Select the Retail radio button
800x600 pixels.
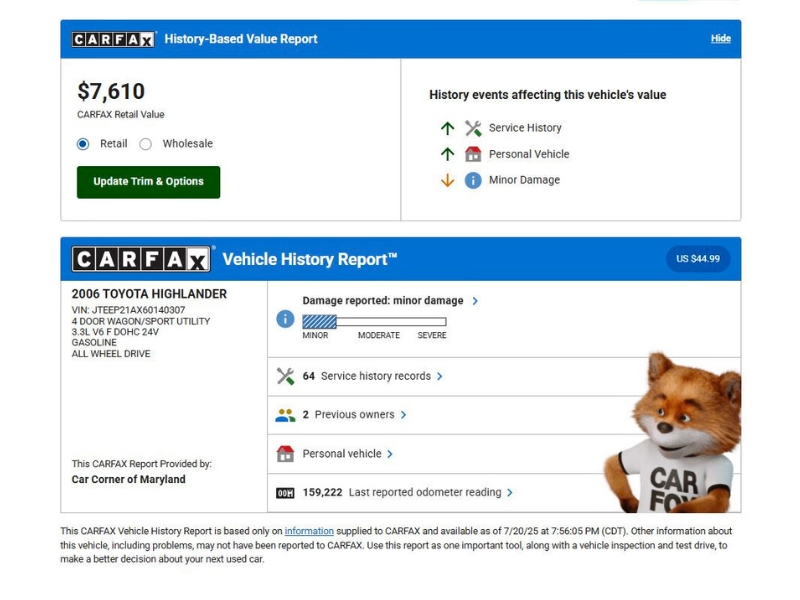[83, 144]
